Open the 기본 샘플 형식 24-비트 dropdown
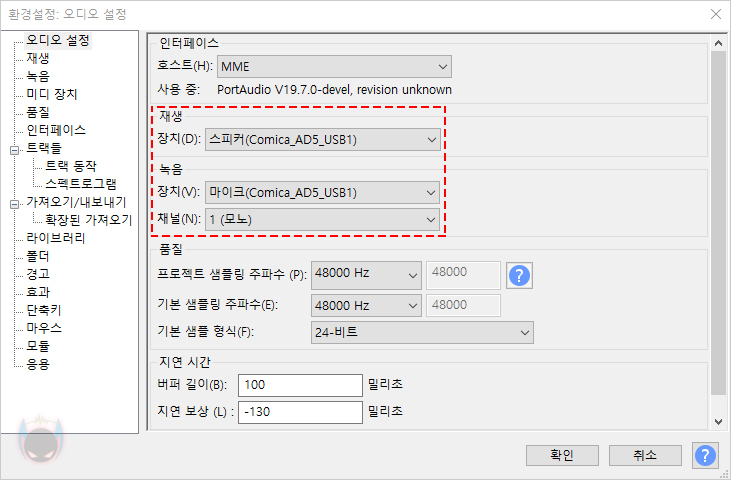731x480 pixels. [422, 332]
